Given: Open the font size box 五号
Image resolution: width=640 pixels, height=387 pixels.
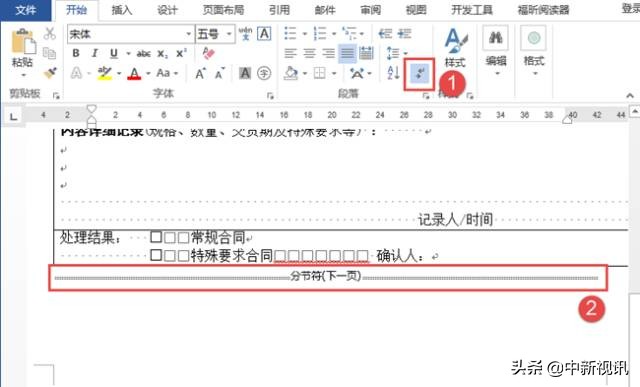Looking at the screenshot, I should coord(215,34).
